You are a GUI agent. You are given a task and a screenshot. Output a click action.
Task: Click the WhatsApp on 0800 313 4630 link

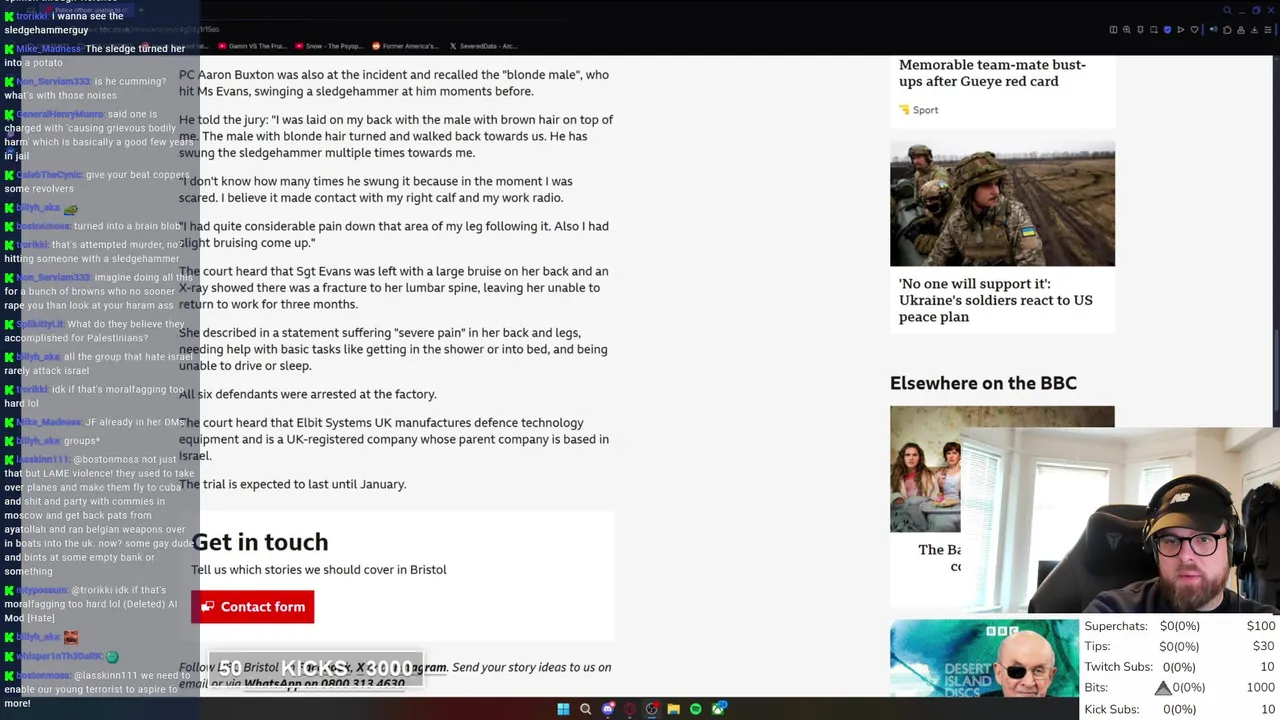pos(325,684)
